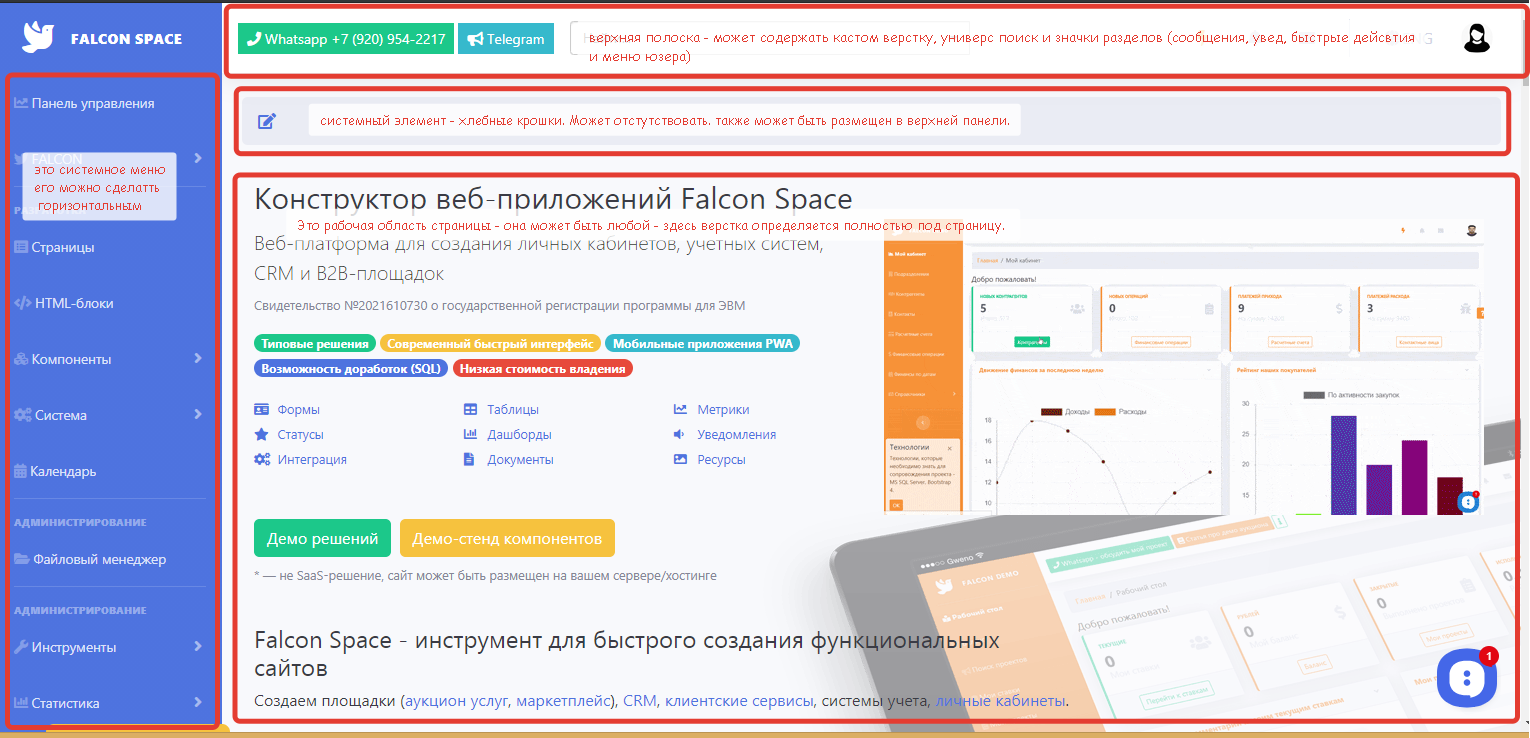Click the edit pencil icon in breadcrumbs bar
Screen dimensions: 1530x738
pos(267,121)
